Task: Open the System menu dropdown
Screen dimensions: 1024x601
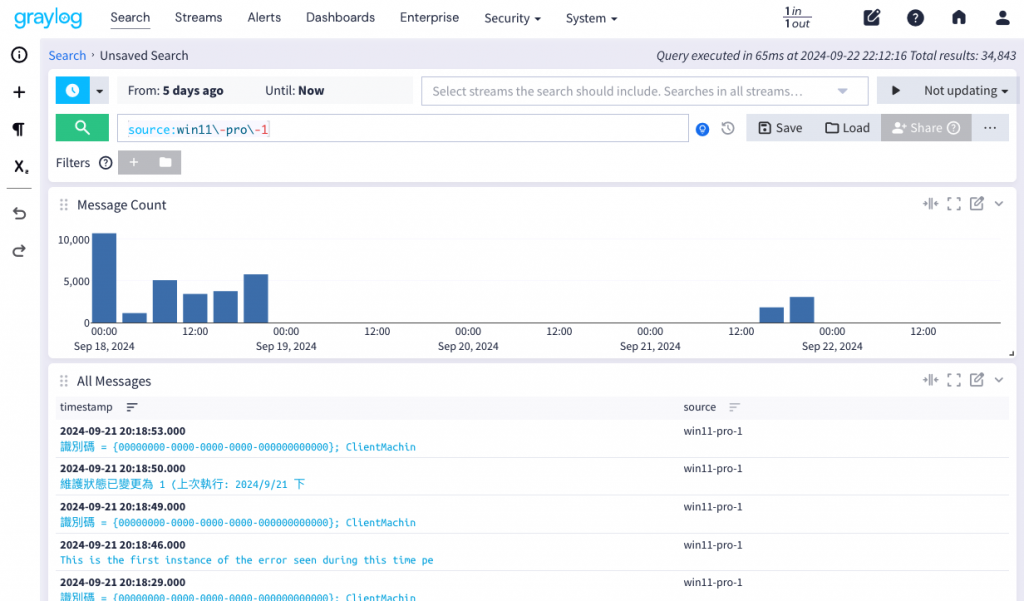Action: 591,18
